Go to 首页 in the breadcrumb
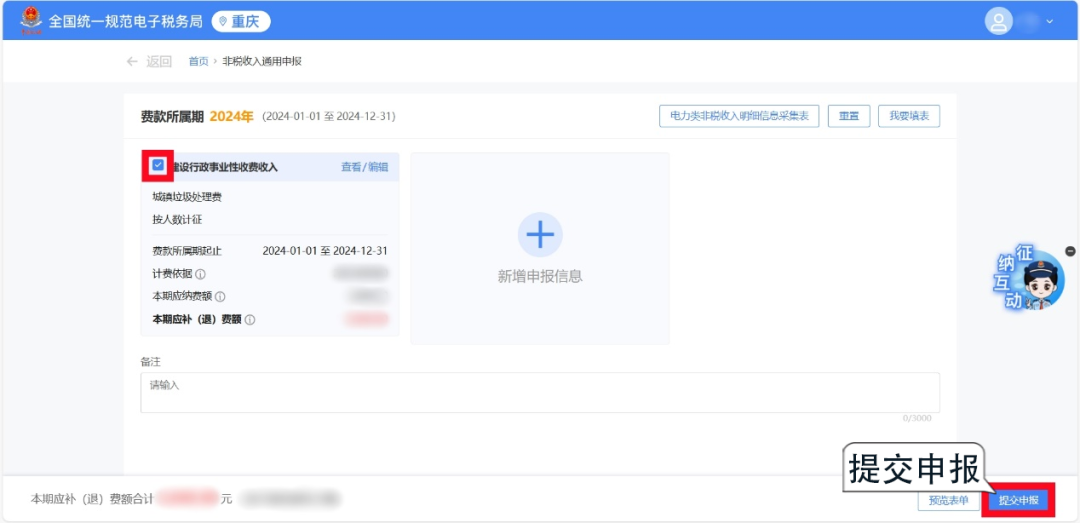The width and height of the screenshot is (1080, 523). point(198,61)
